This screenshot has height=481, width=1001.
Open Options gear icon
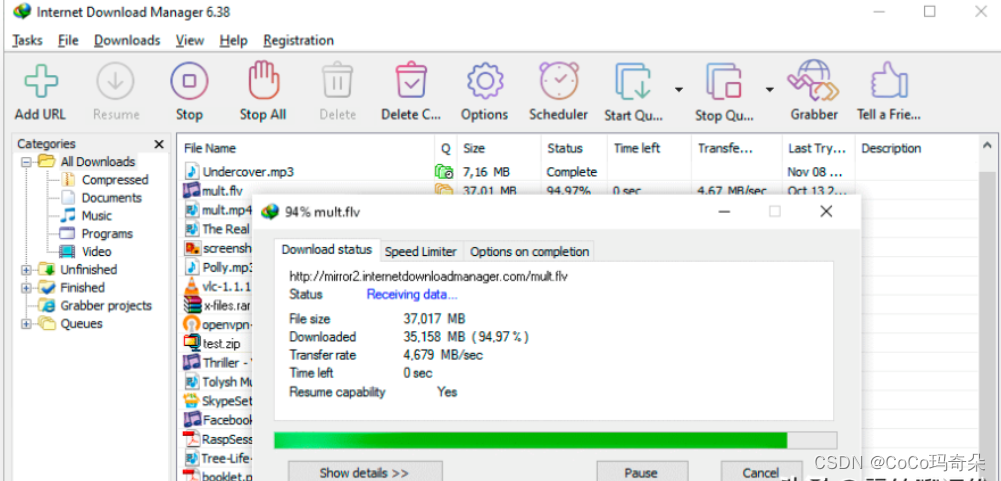tap(485, 81)
